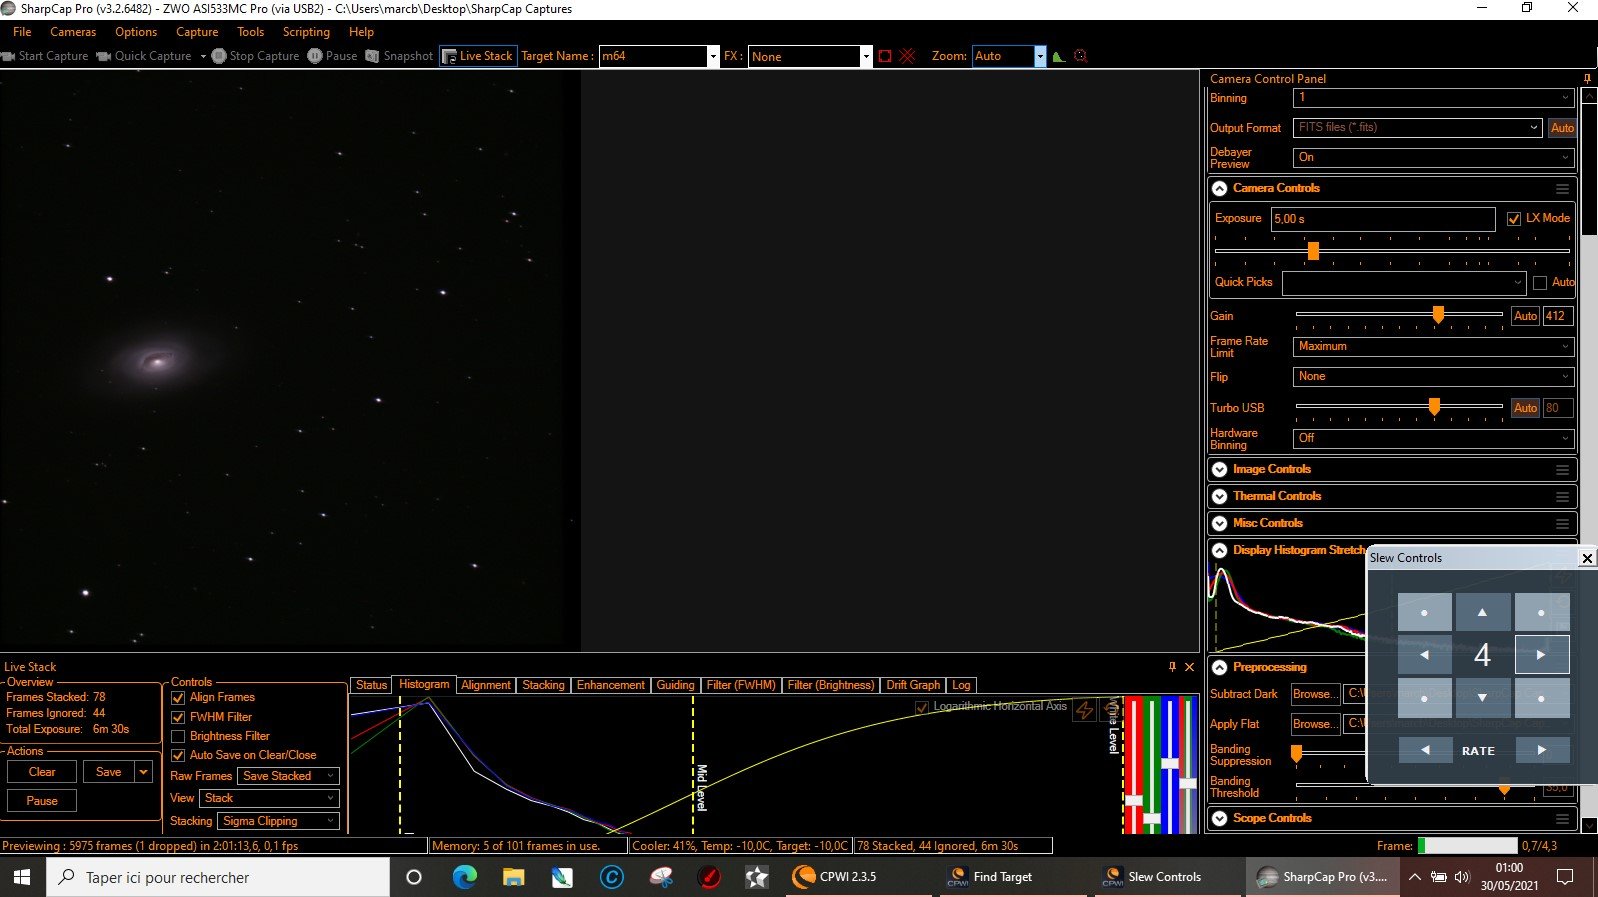This screenshot has height=897, width=1598.
Task: Click the Exposure slider handle
Action: point(1313,251)
